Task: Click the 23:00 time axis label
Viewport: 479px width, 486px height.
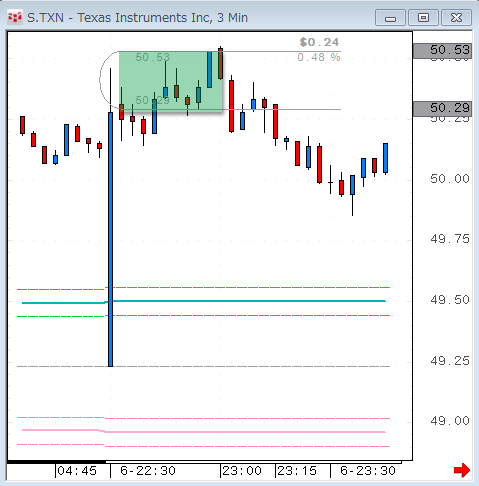Action: pos(242,471)
